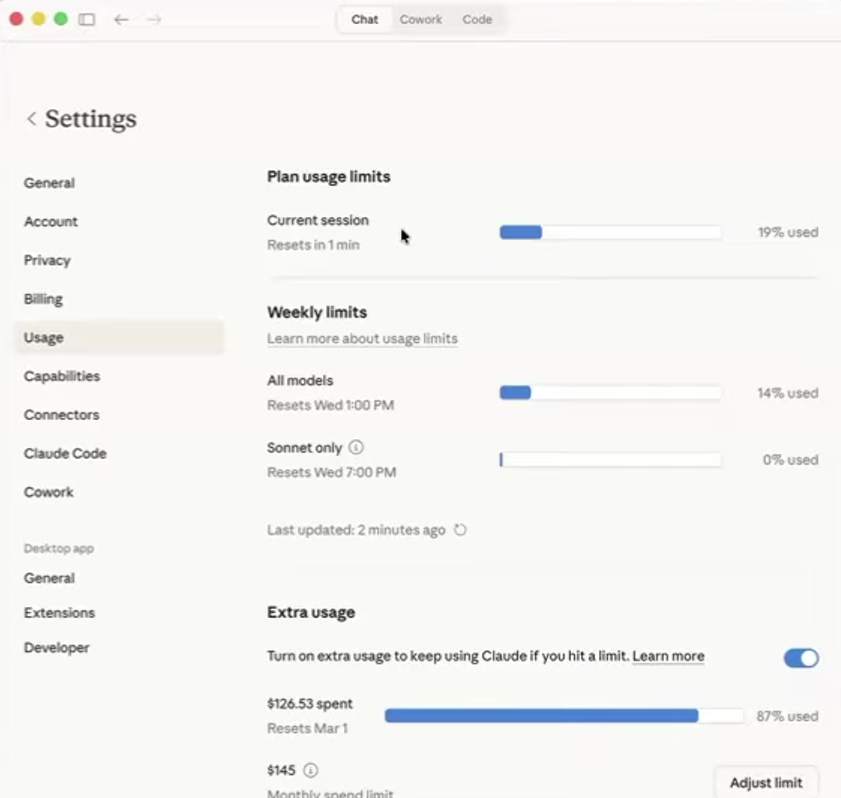Open Learn more about usage limits link

click(x=362, y=339)
